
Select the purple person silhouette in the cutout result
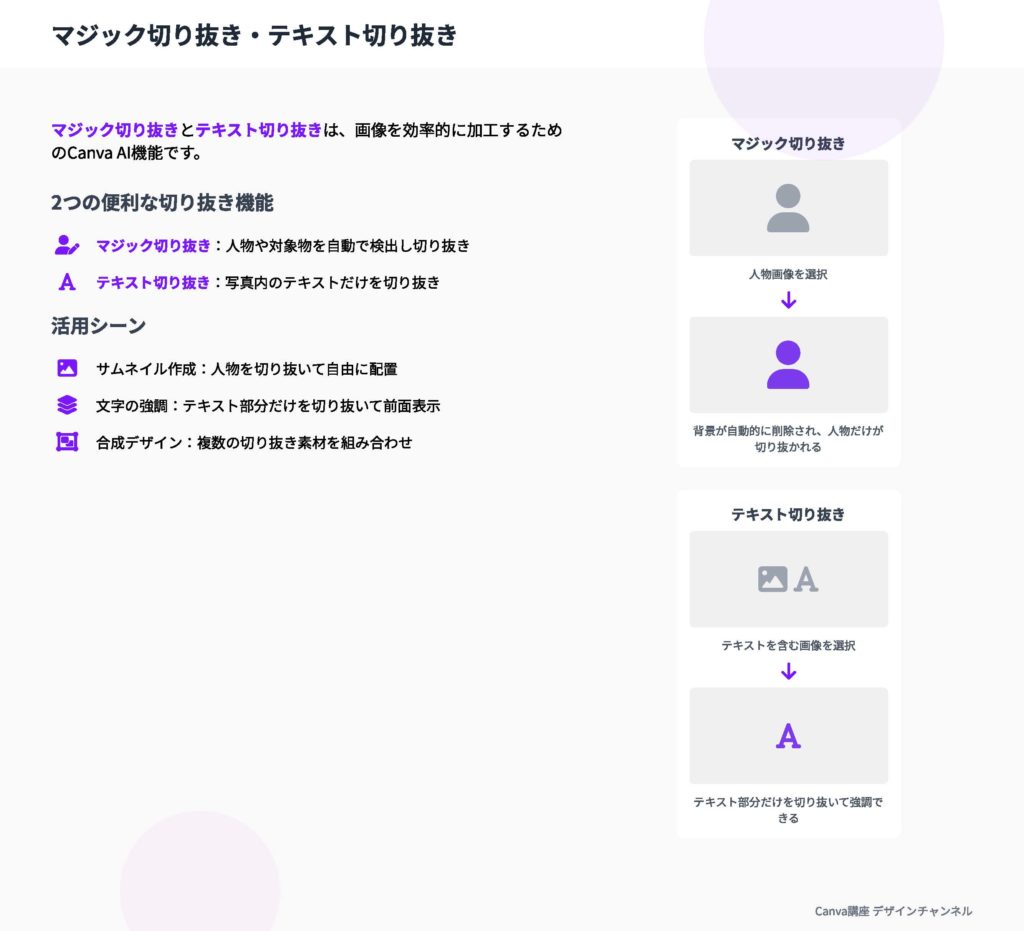coord(788,365)
